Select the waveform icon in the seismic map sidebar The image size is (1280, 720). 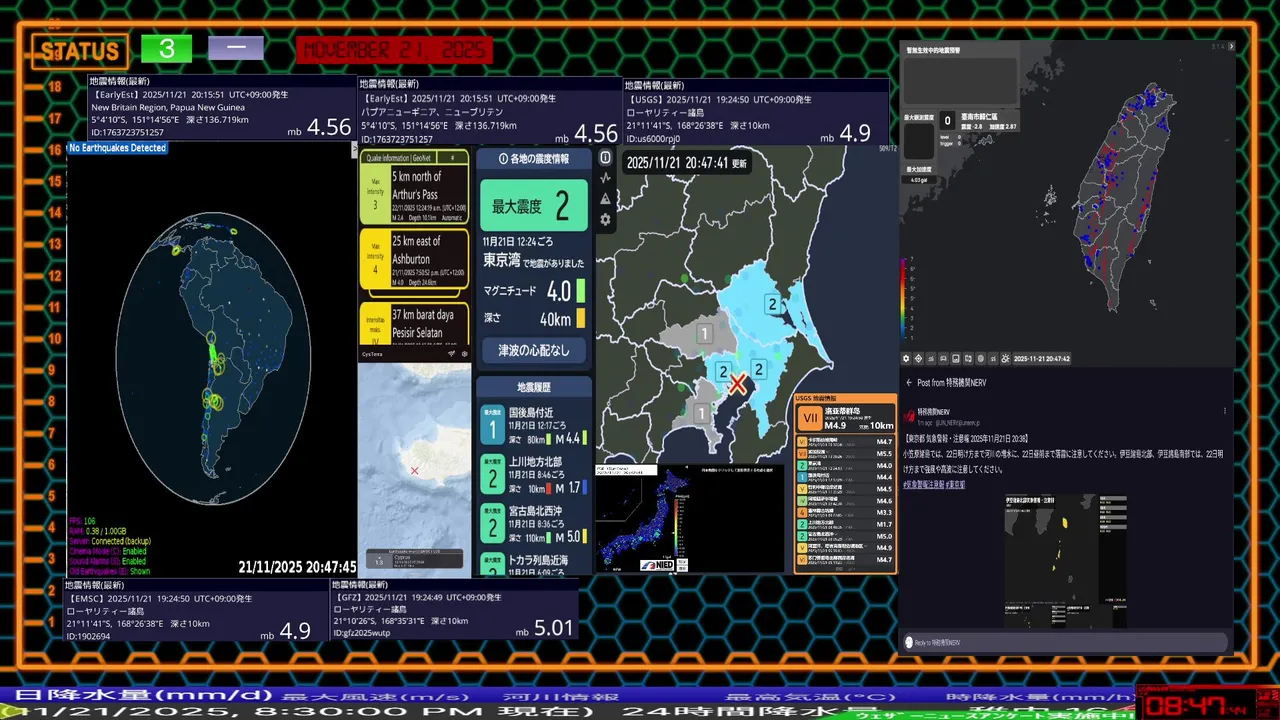tap(605, 178)
